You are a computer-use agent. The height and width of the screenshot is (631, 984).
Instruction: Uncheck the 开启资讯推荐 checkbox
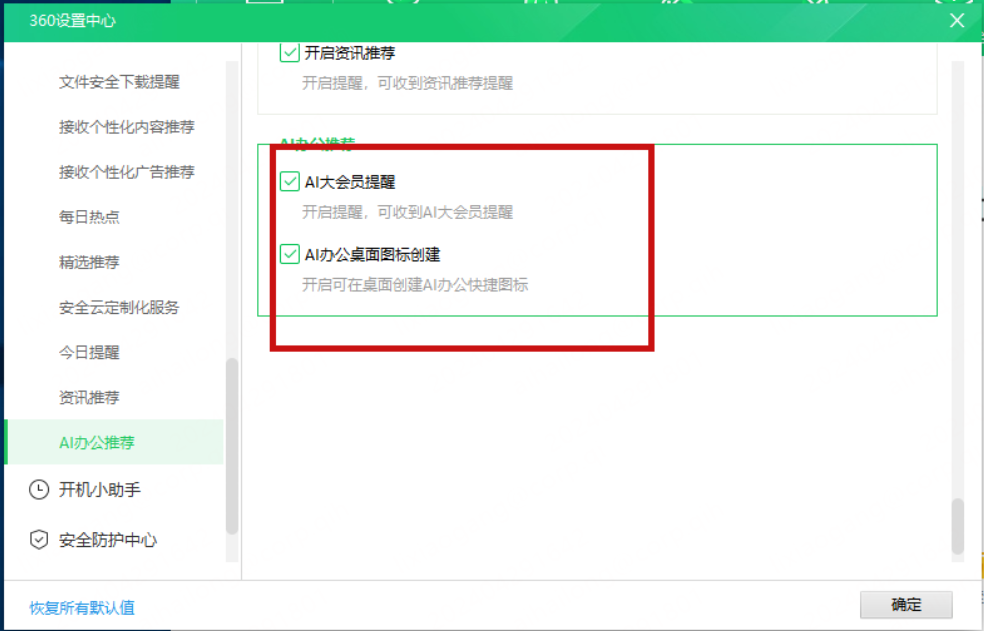[289, 53]
